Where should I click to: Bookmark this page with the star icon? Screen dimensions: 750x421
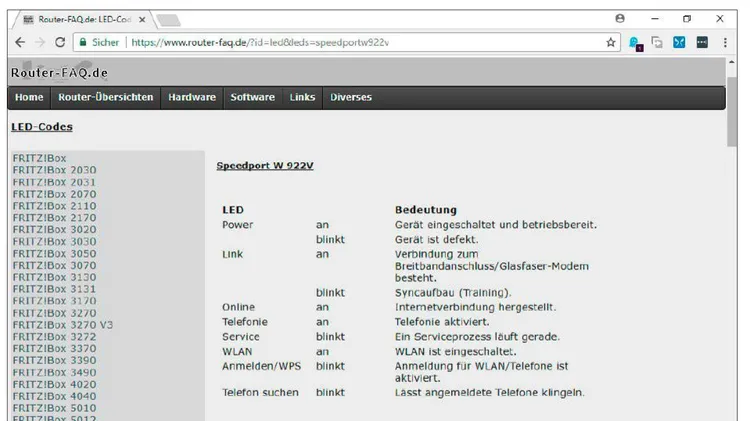point(610,43)
